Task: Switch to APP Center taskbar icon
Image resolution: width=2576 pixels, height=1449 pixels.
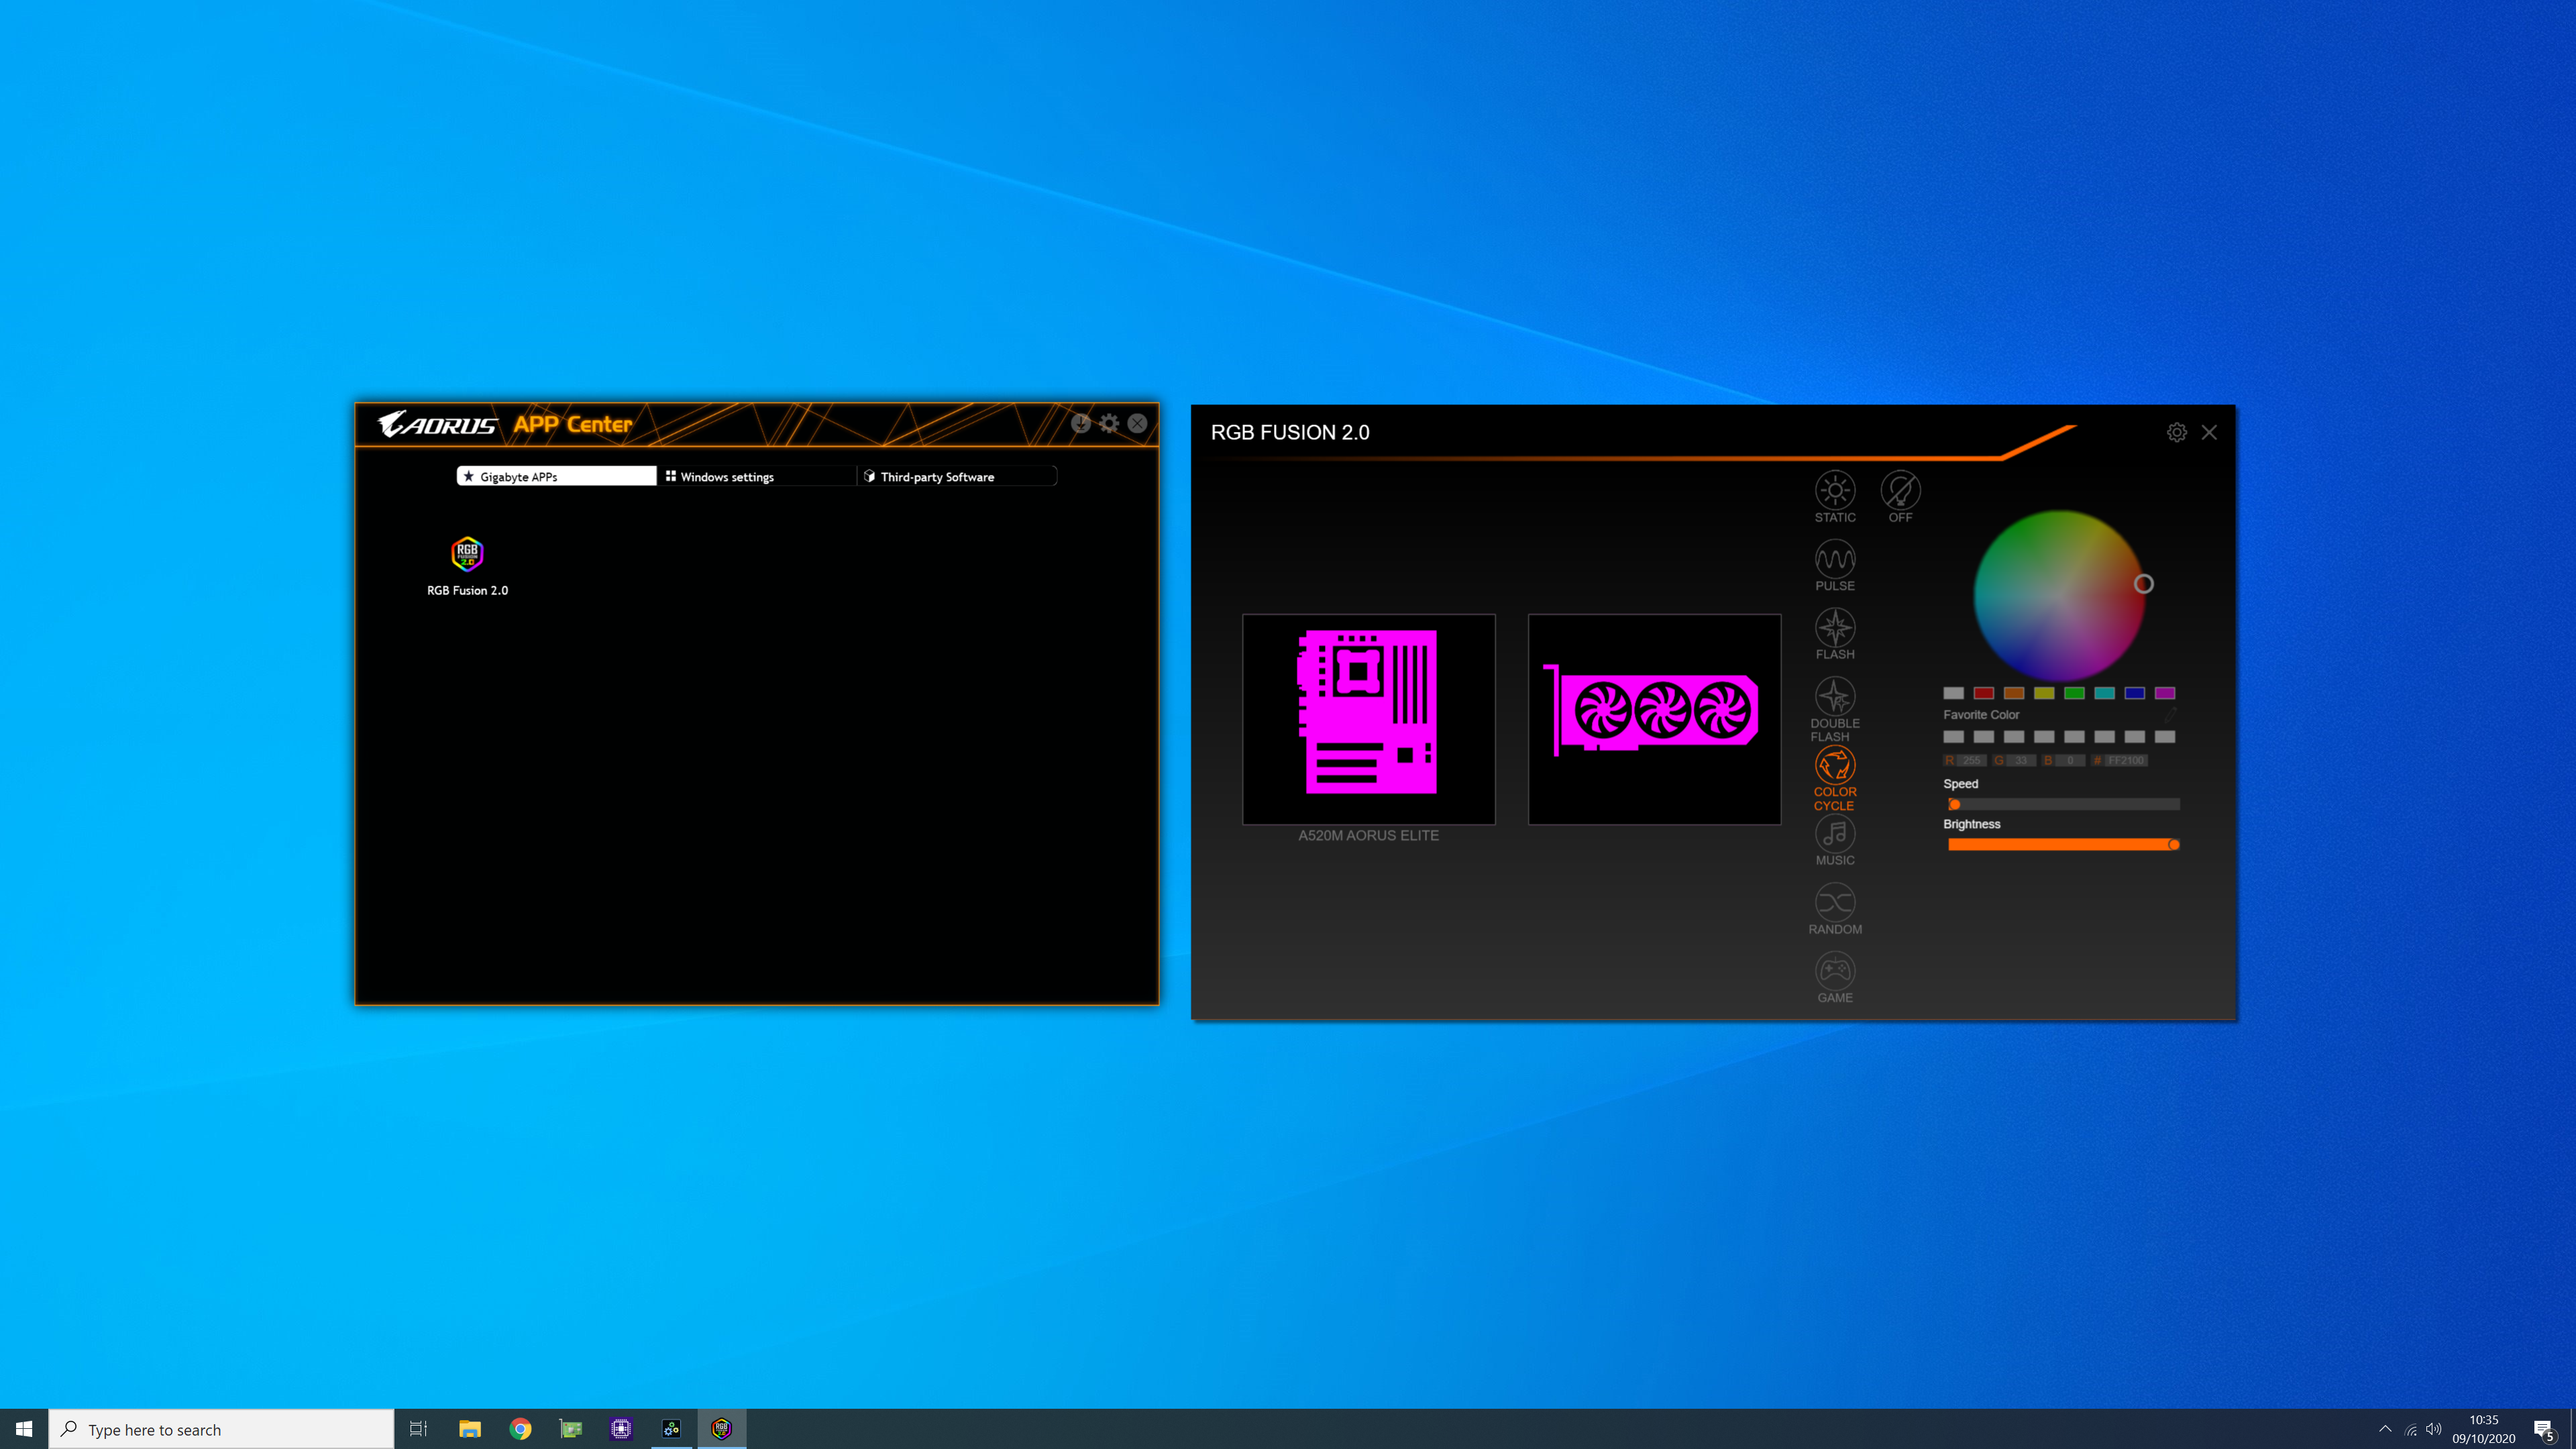Action: (x=671, y=1429)
